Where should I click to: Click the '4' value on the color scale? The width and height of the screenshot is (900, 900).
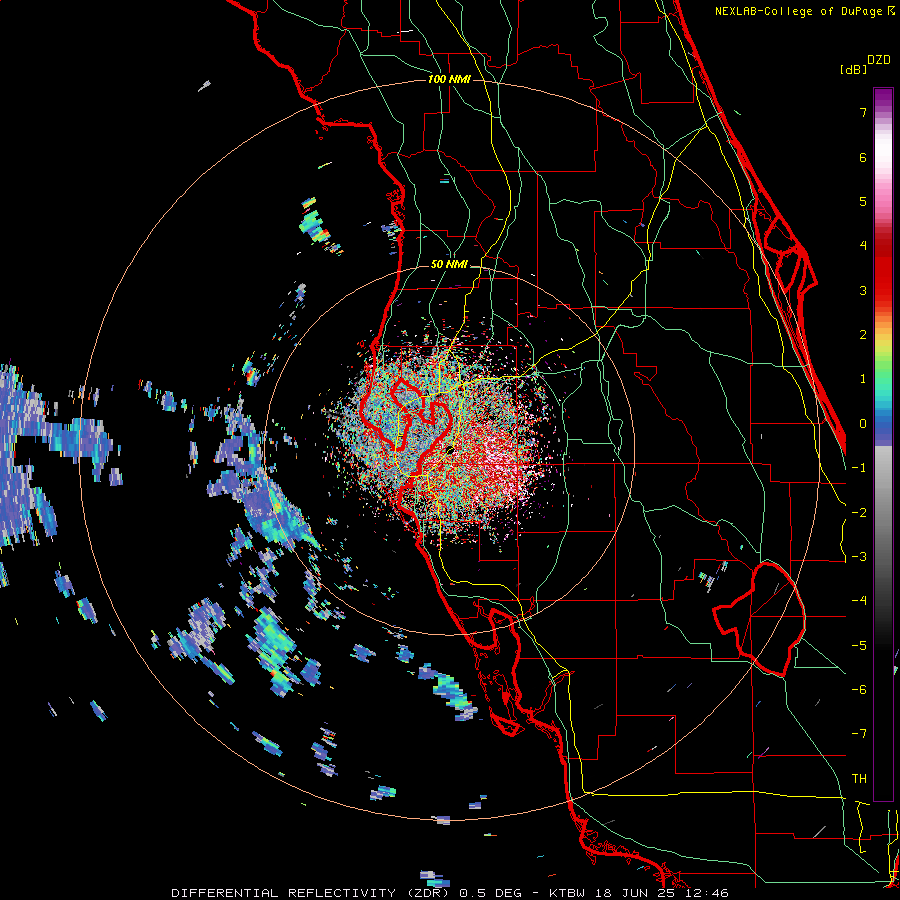(x=863, y=246)
